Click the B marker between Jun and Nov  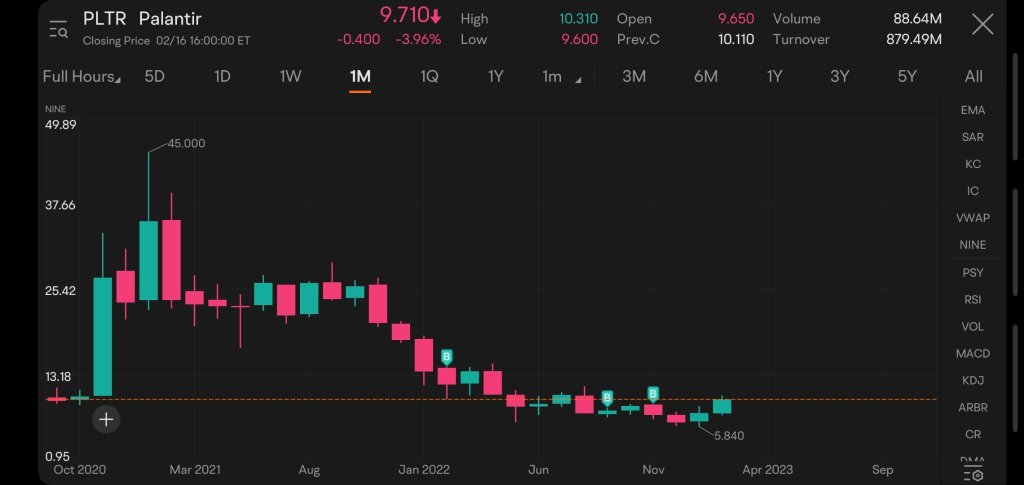pyautogui.click(x=607, y=398)
